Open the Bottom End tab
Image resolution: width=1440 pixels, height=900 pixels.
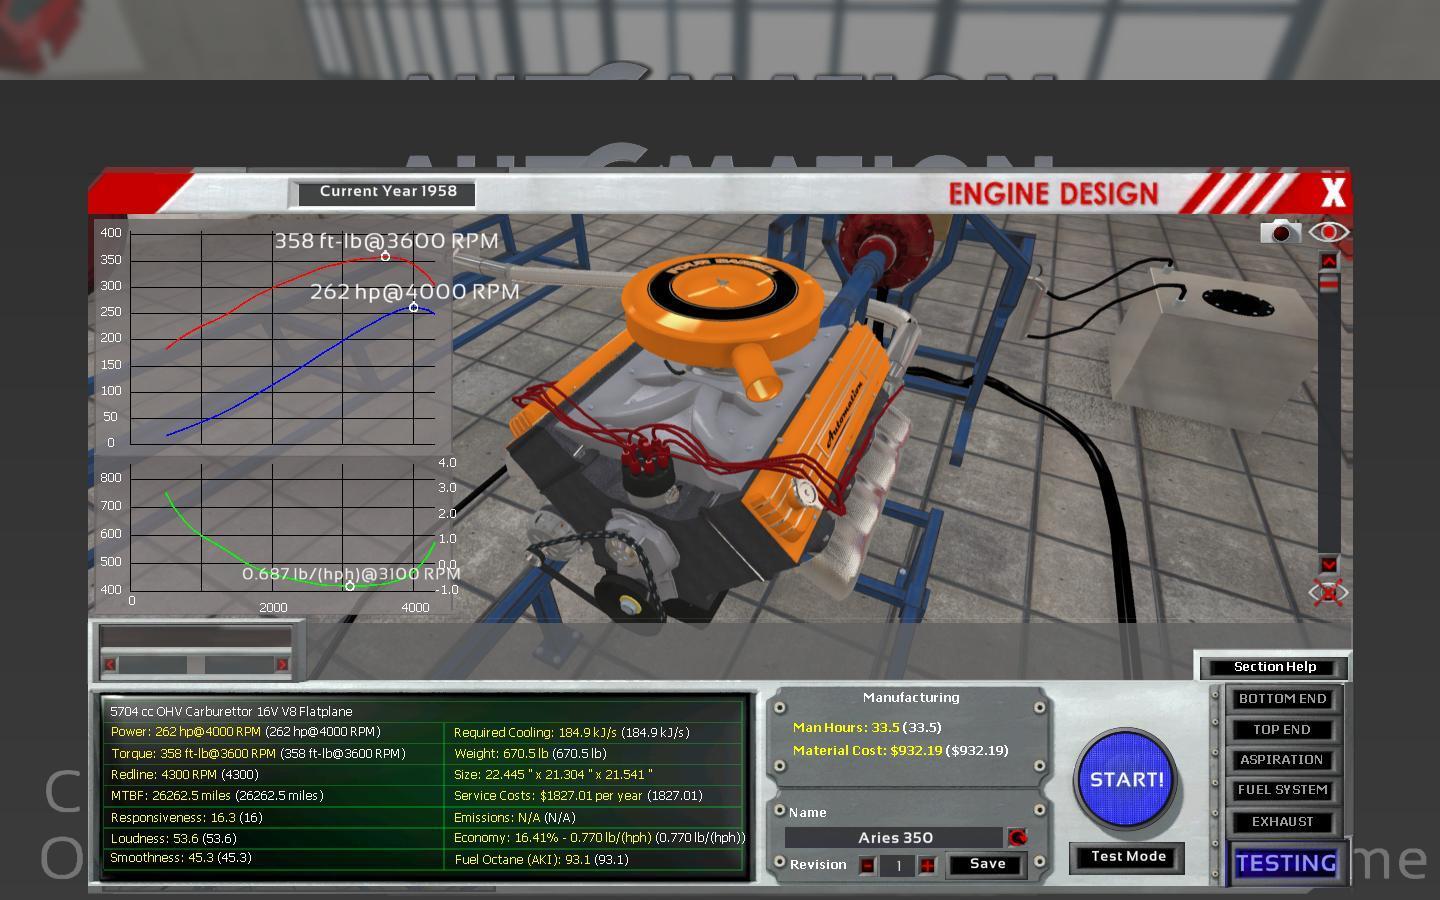coord(1282,699)
